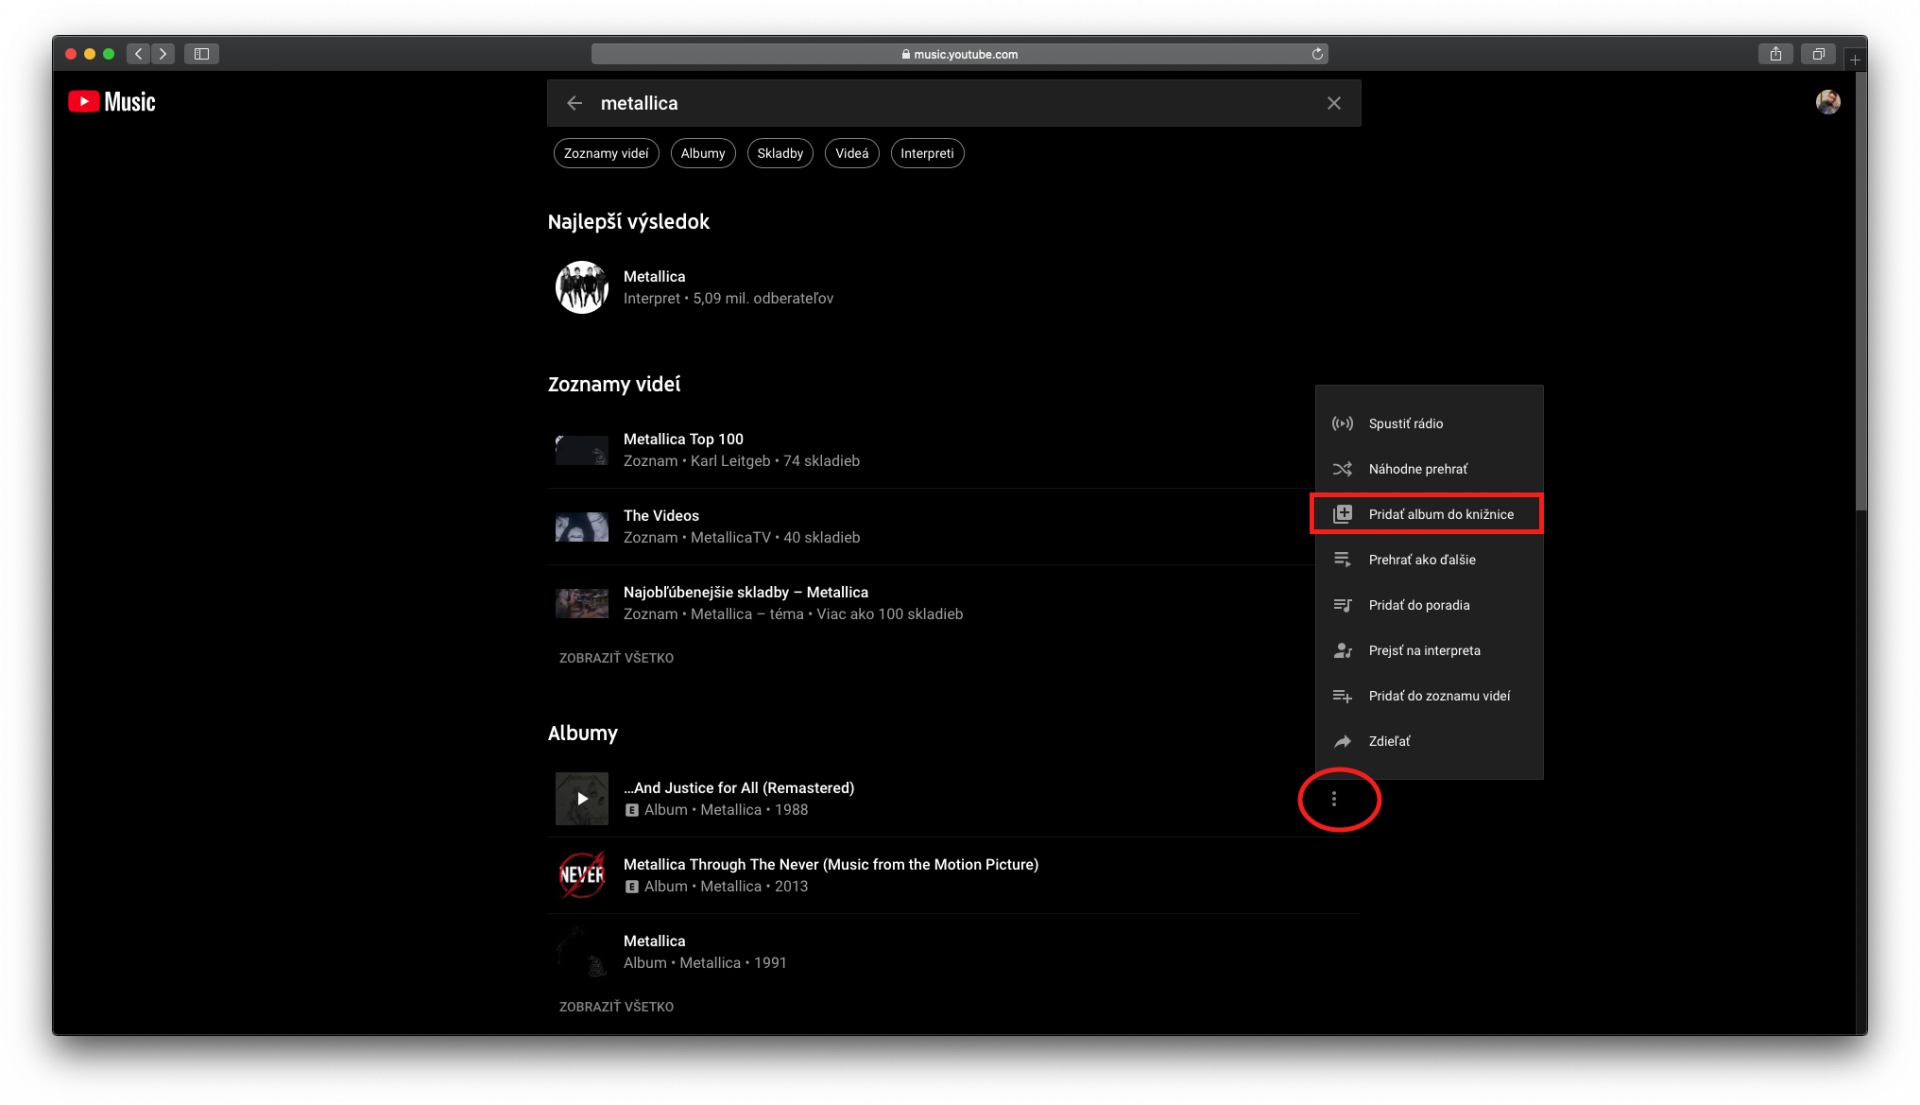Click the radio icon next to Spustiť rádio
Viewport: 1920px width, 1105px height.
pyautogui.click(x=1342, y=423)
